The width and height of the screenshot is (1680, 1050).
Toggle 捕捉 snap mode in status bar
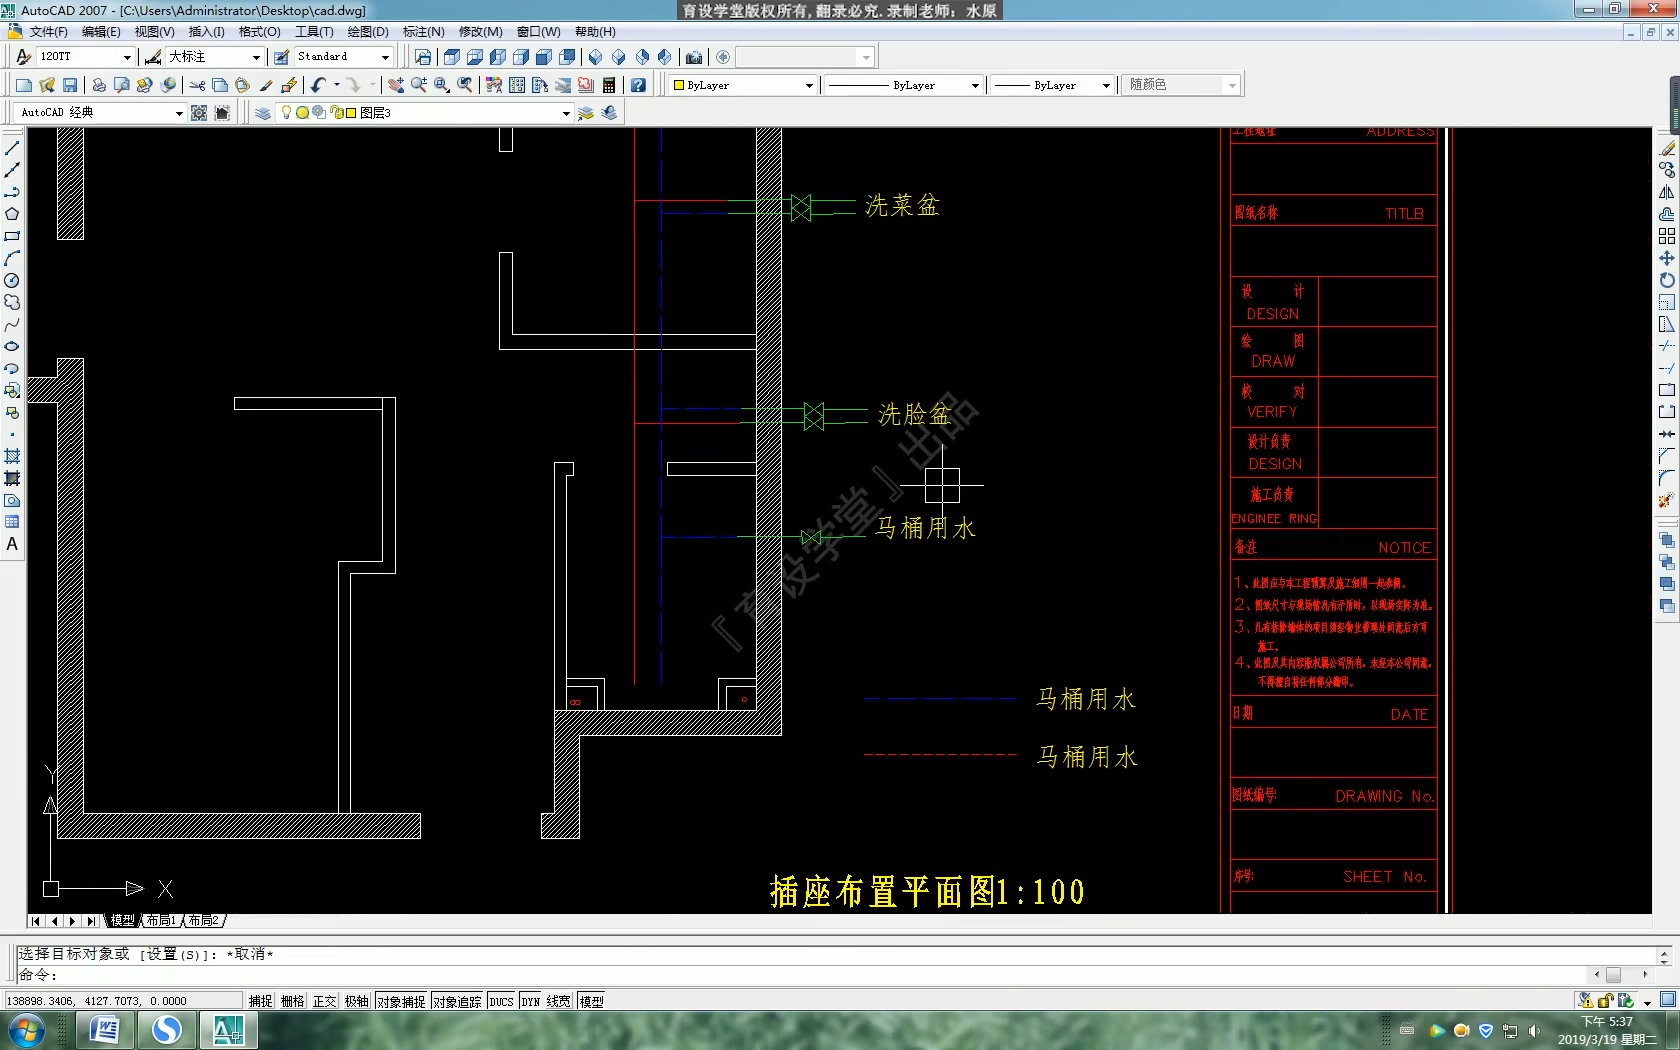pos(261,1001)
